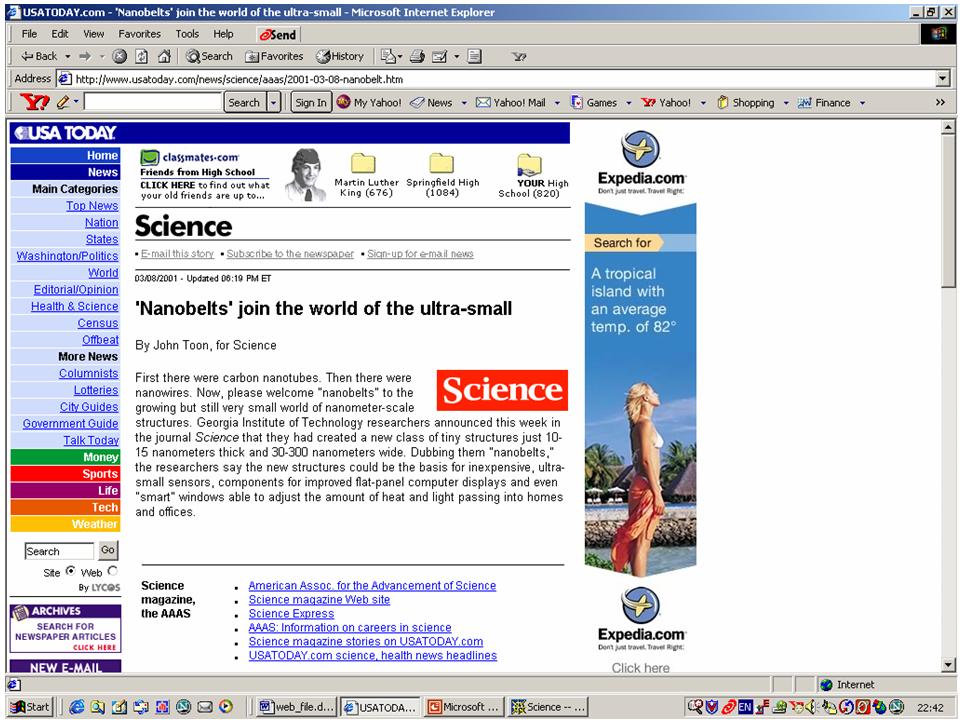
Task: Open the Edit menu
Action: click(59, 34)
